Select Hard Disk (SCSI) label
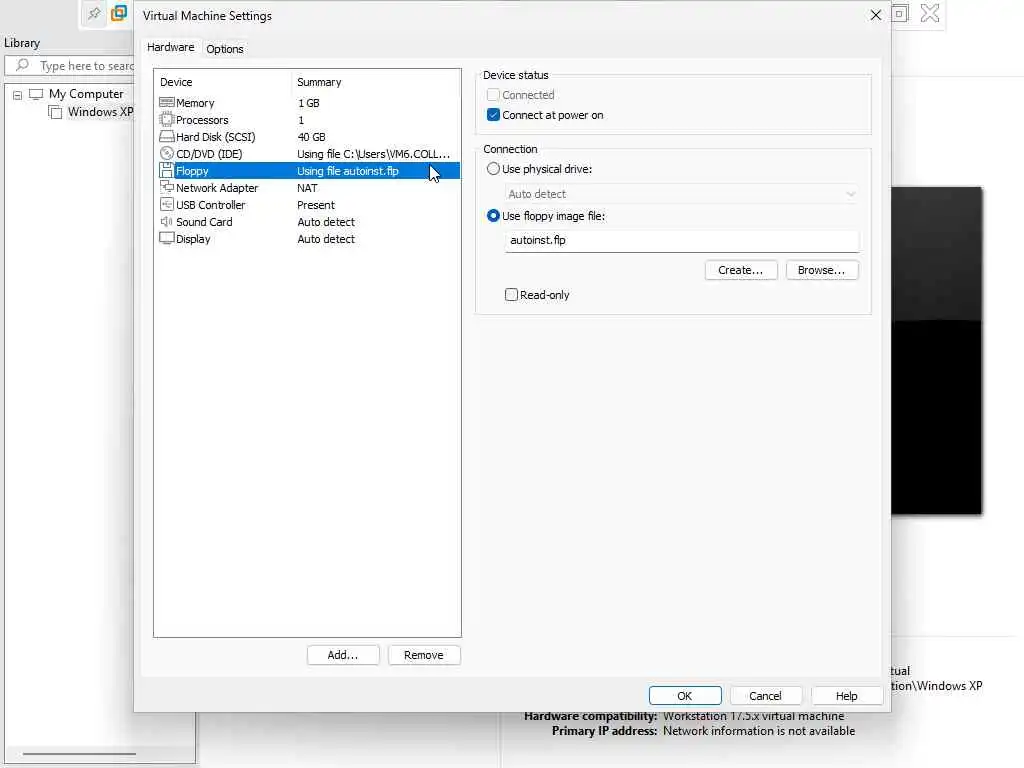This screenshot has width=1024, height=768. tap(216, 137)
